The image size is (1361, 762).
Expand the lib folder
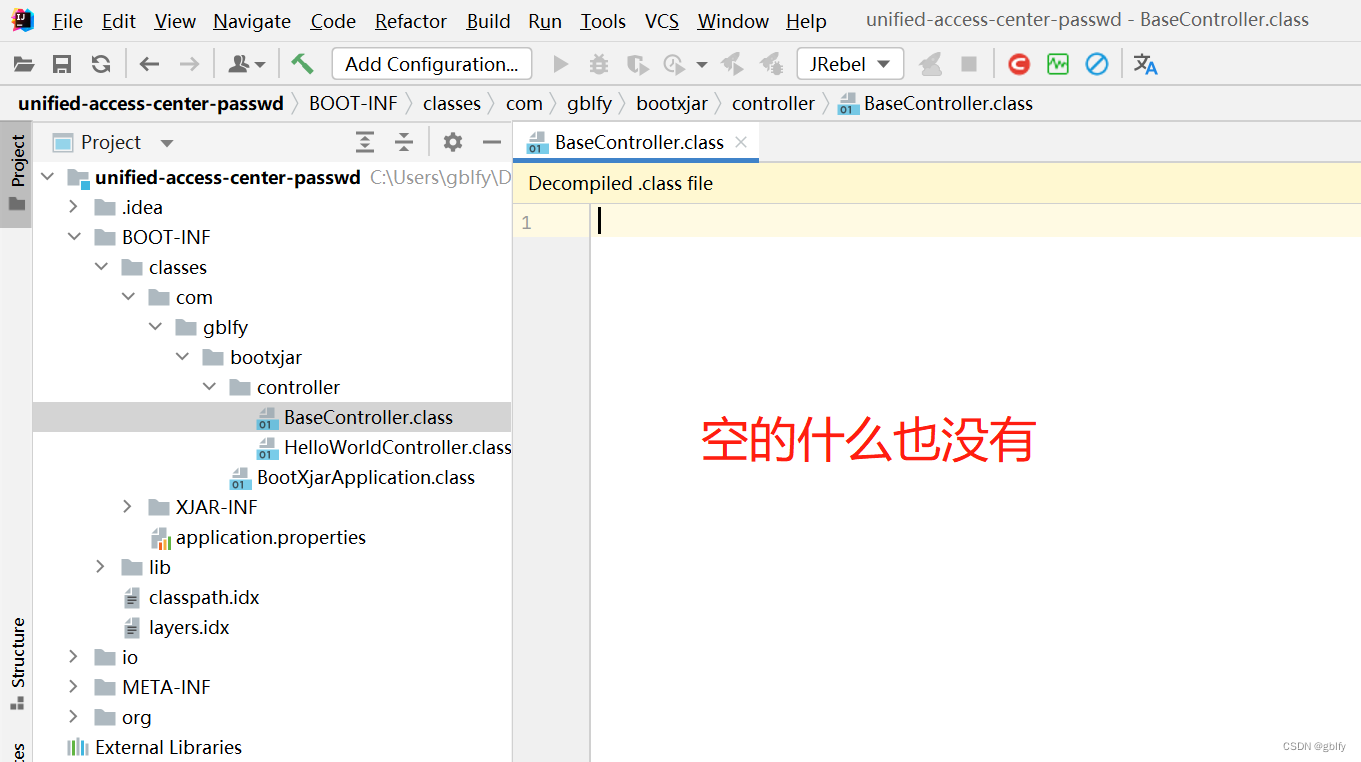point(100,567)
